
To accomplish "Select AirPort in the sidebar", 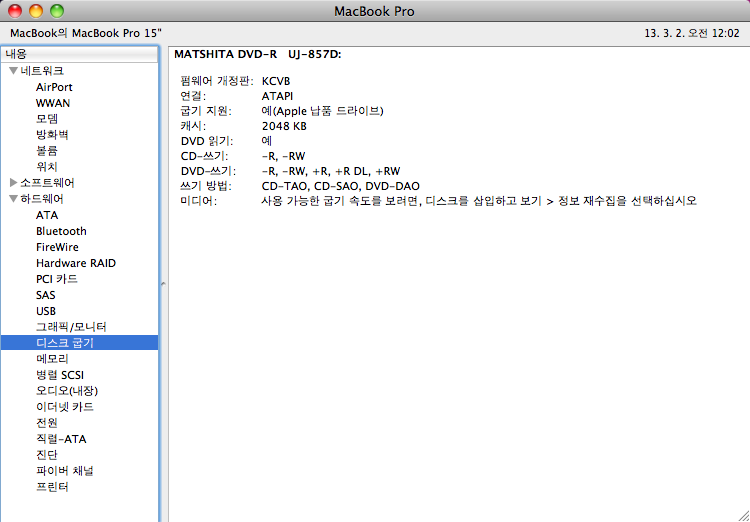I will tap(54, 87).
